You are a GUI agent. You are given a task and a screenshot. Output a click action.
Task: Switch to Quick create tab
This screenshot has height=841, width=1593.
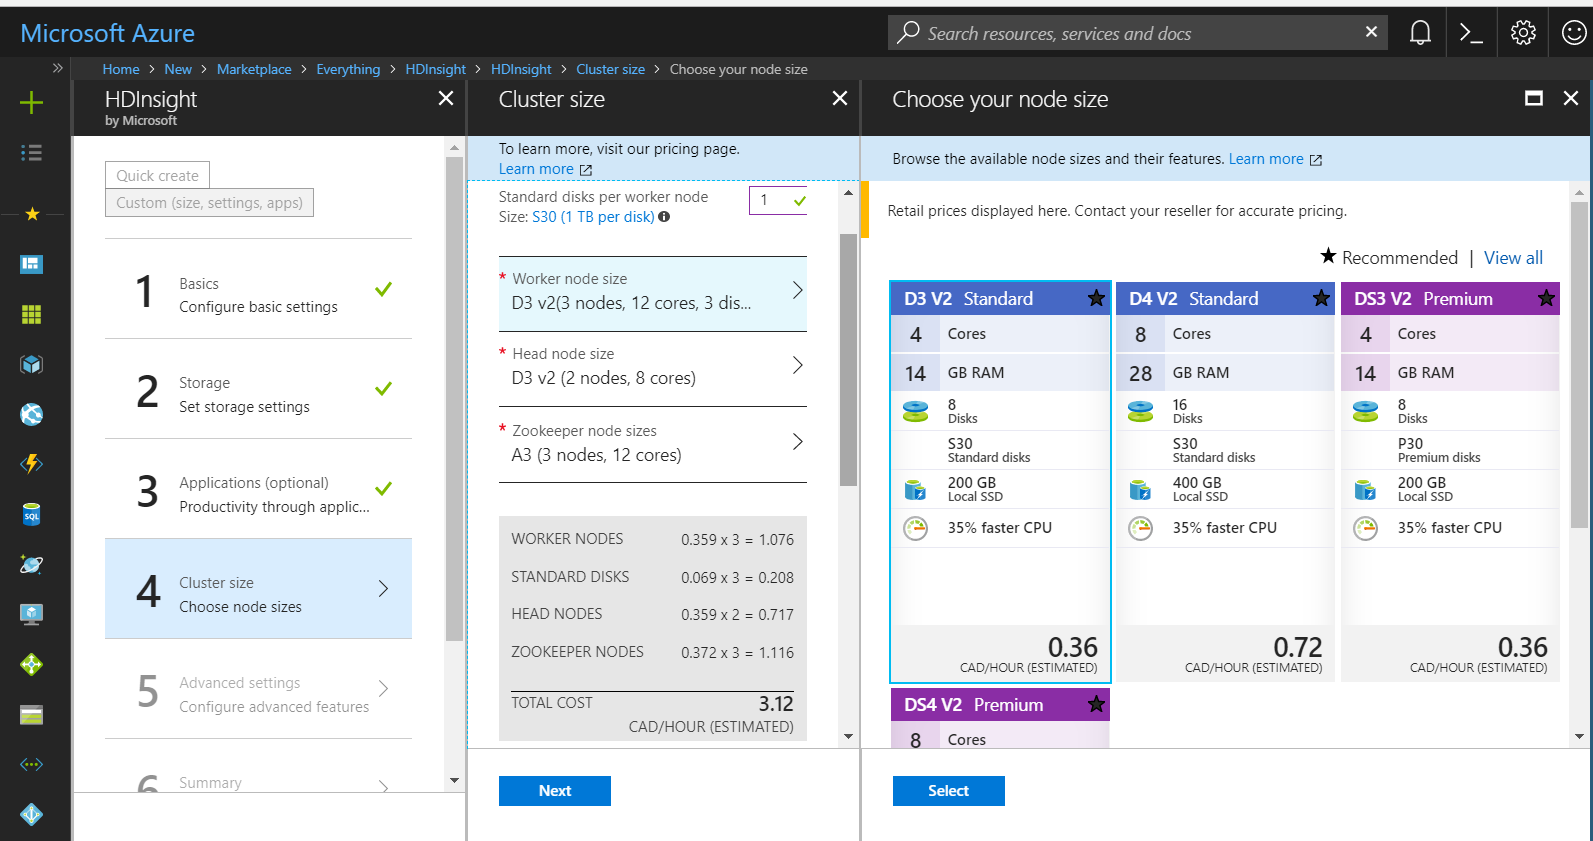[157, 175]
